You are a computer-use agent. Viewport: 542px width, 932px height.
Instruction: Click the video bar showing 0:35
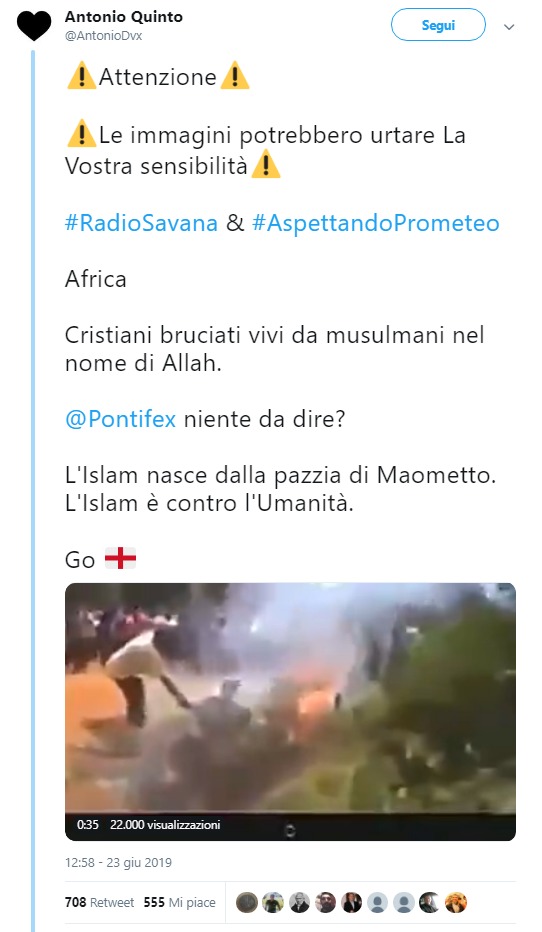pos(290,826)
